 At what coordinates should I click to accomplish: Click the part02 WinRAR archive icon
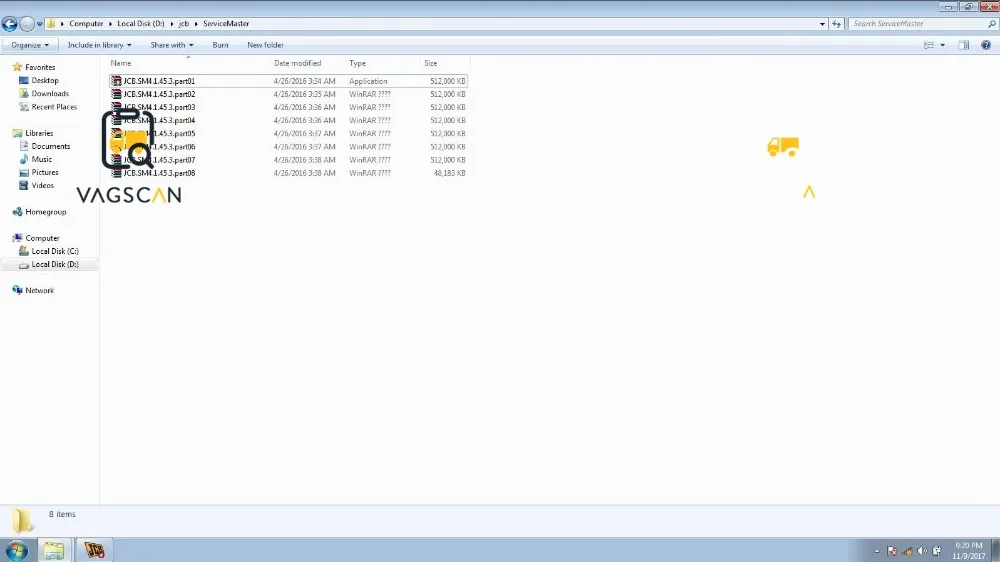pyautogui.click(x=116, y=94)
